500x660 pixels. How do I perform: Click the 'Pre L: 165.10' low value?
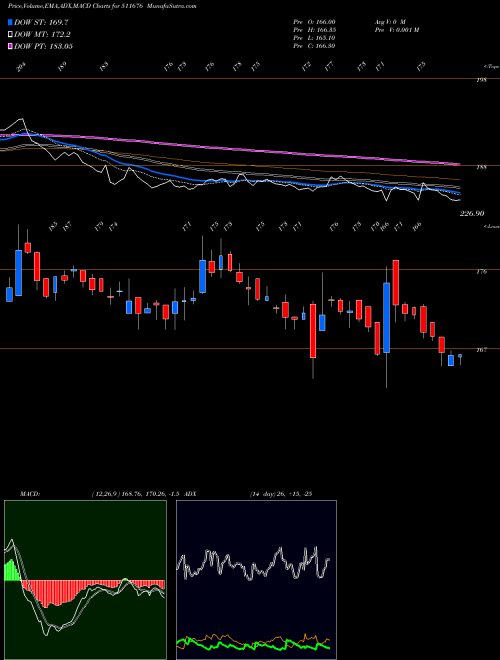point(314,38)
